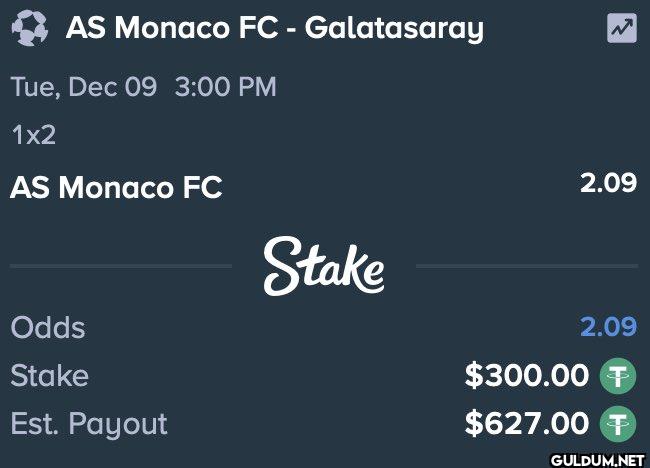Click the Tue, Dec 09 date text

84,87
